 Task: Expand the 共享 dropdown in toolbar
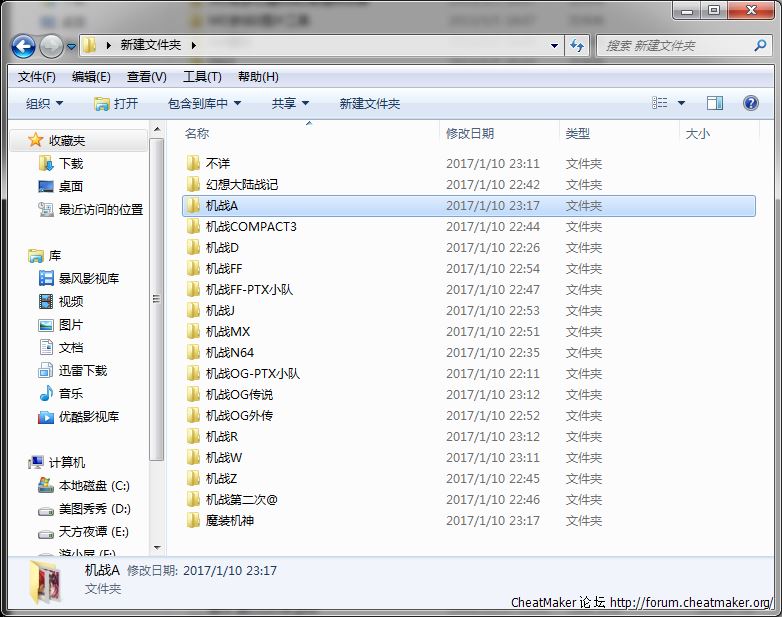[x=290, y=103]
